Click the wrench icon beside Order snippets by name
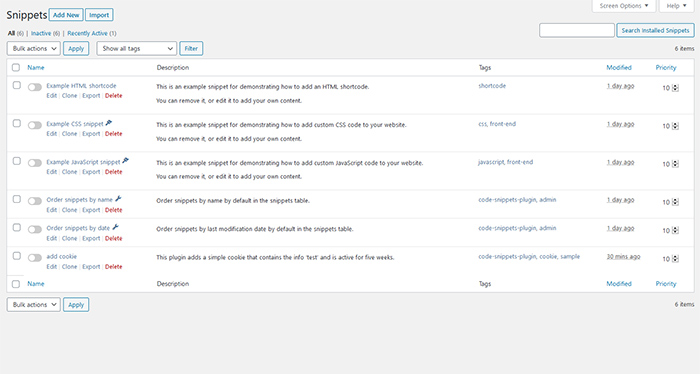Viewport: 700px width, 374px height. [118, 199]
